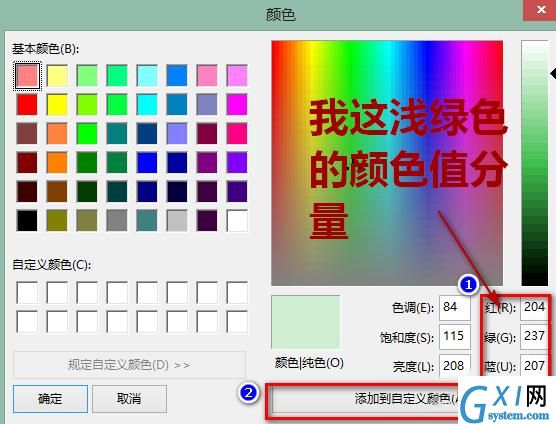
Task: Select the bright yellow basic color swatch
Action: pos(57,105)
